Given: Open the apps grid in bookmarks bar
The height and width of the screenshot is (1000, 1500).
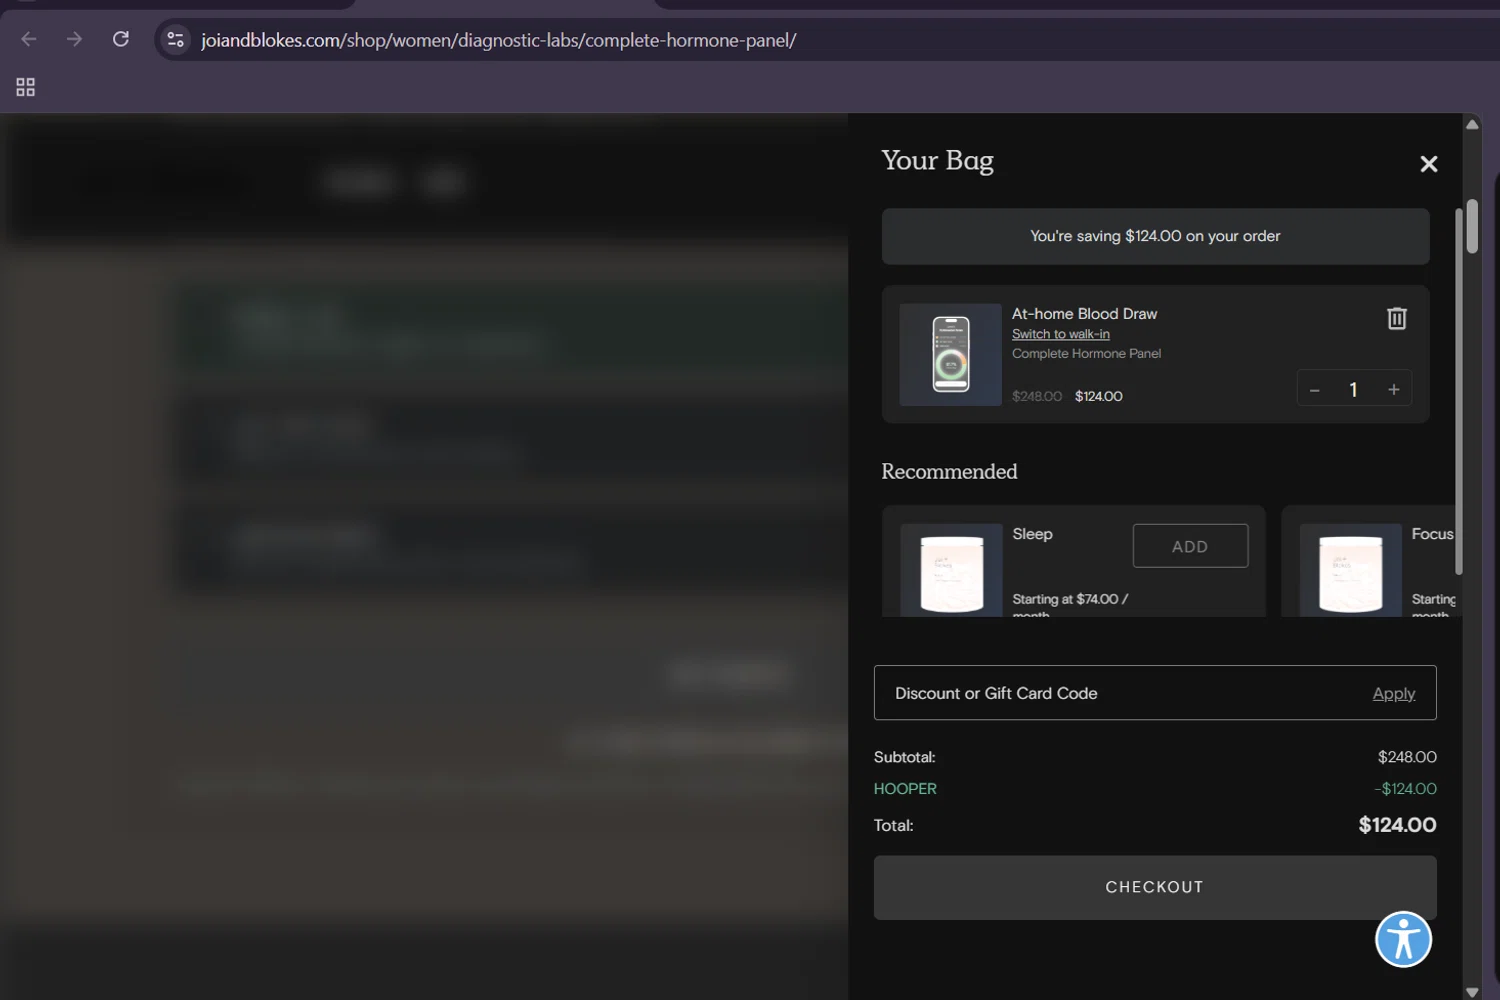Looking at the screenshot, I should pyautogui.click(x=26, y=87).
